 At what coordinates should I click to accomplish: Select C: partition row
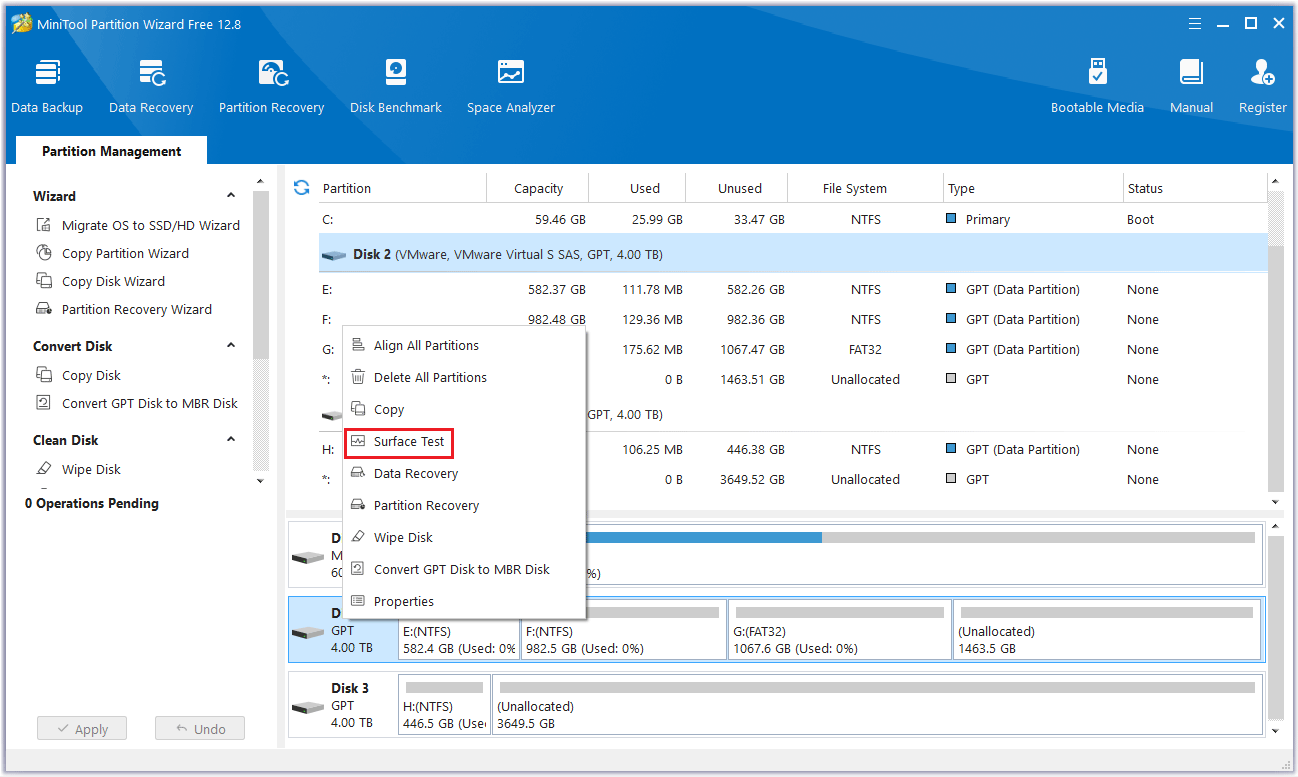pyautogui.click(x=793, y=219)
